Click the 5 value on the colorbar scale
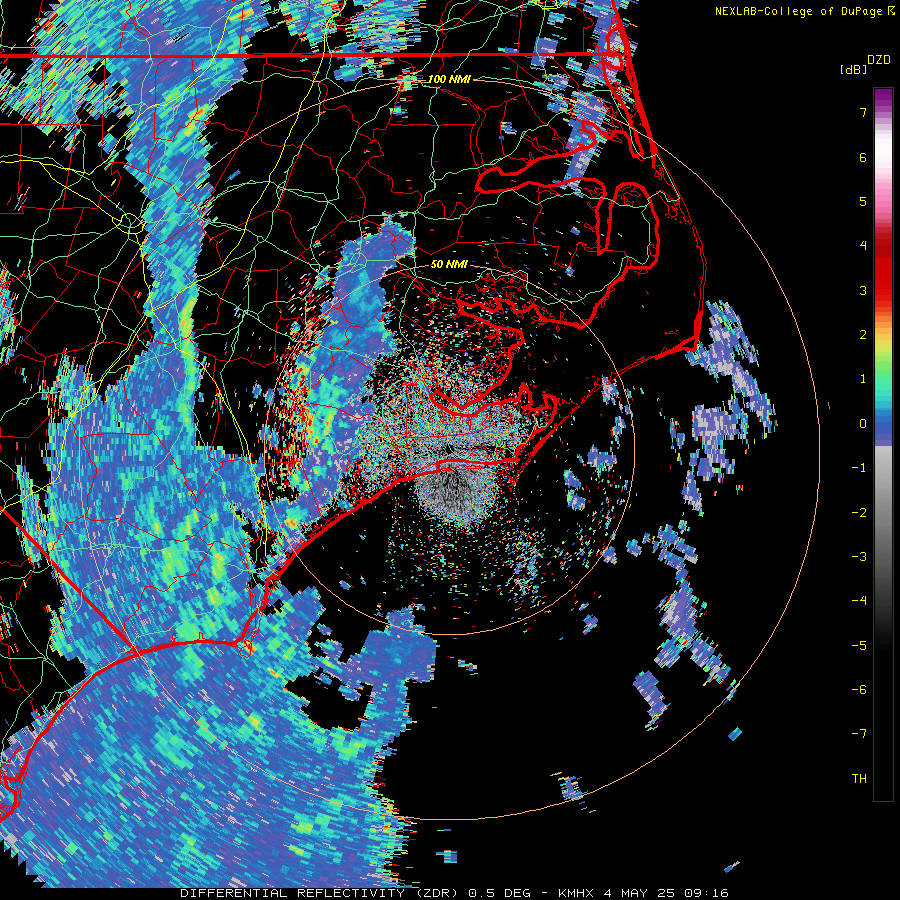The height and width of the screenshot is (900, 900). click(863, 201)
